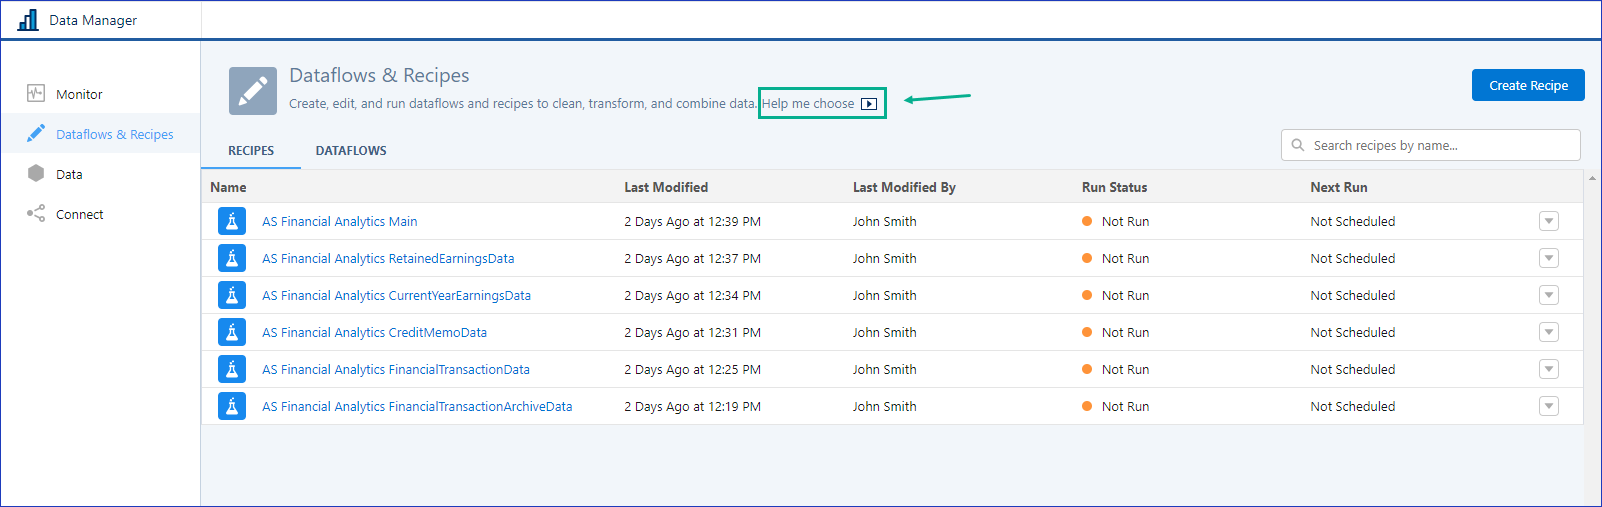This screenshot has height=507, width=1602.
Task: Click recipe flask icon for RetainedEarningsData
Action: pyautogui.click(x=232, y=258)
